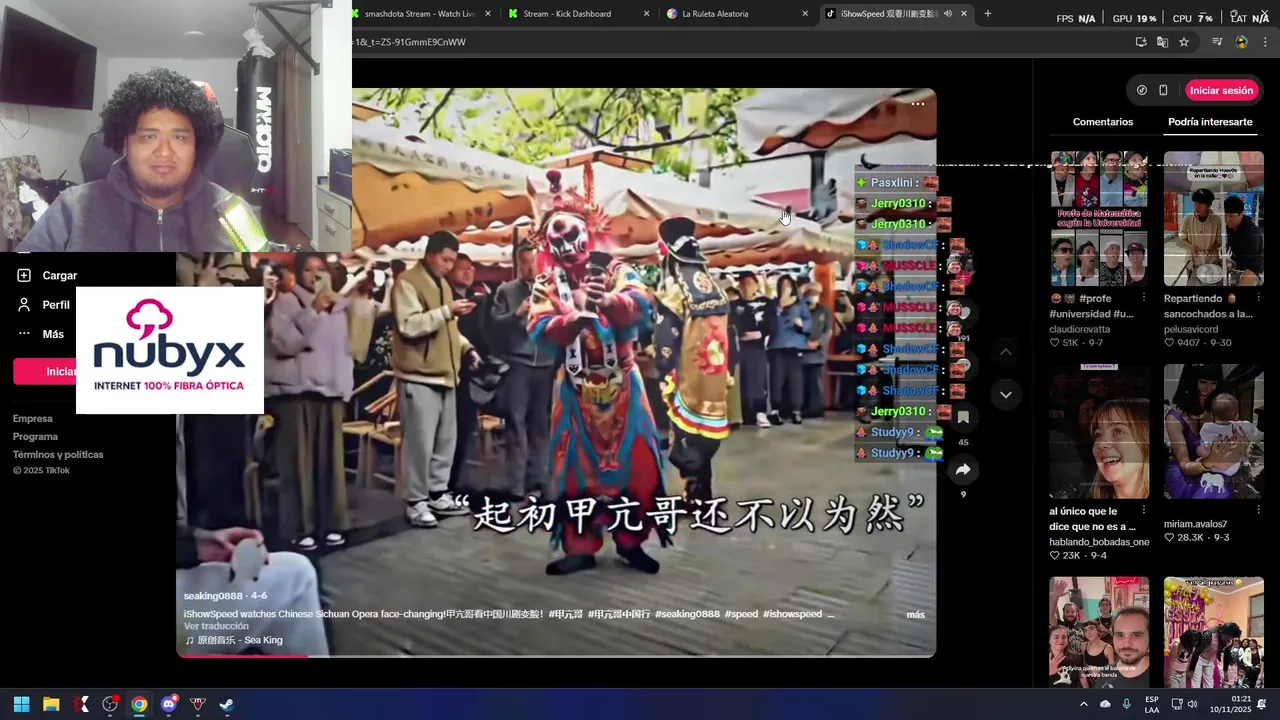Click the install app icon in the address bar
The height and width of the screenshot is (720, 1280).
click(x=1141, y=42)
